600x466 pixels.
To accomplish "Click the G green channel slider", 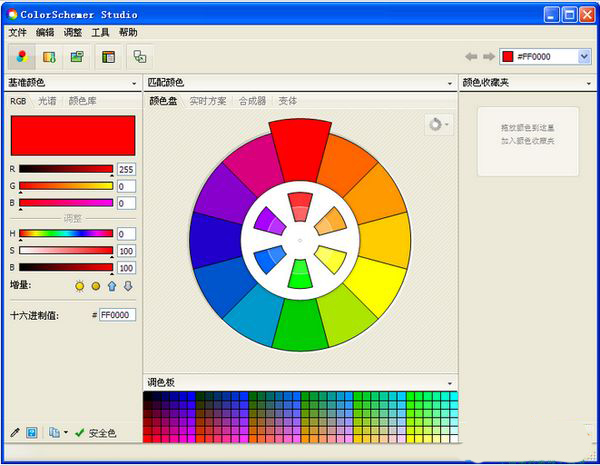I will coord(66,186).
